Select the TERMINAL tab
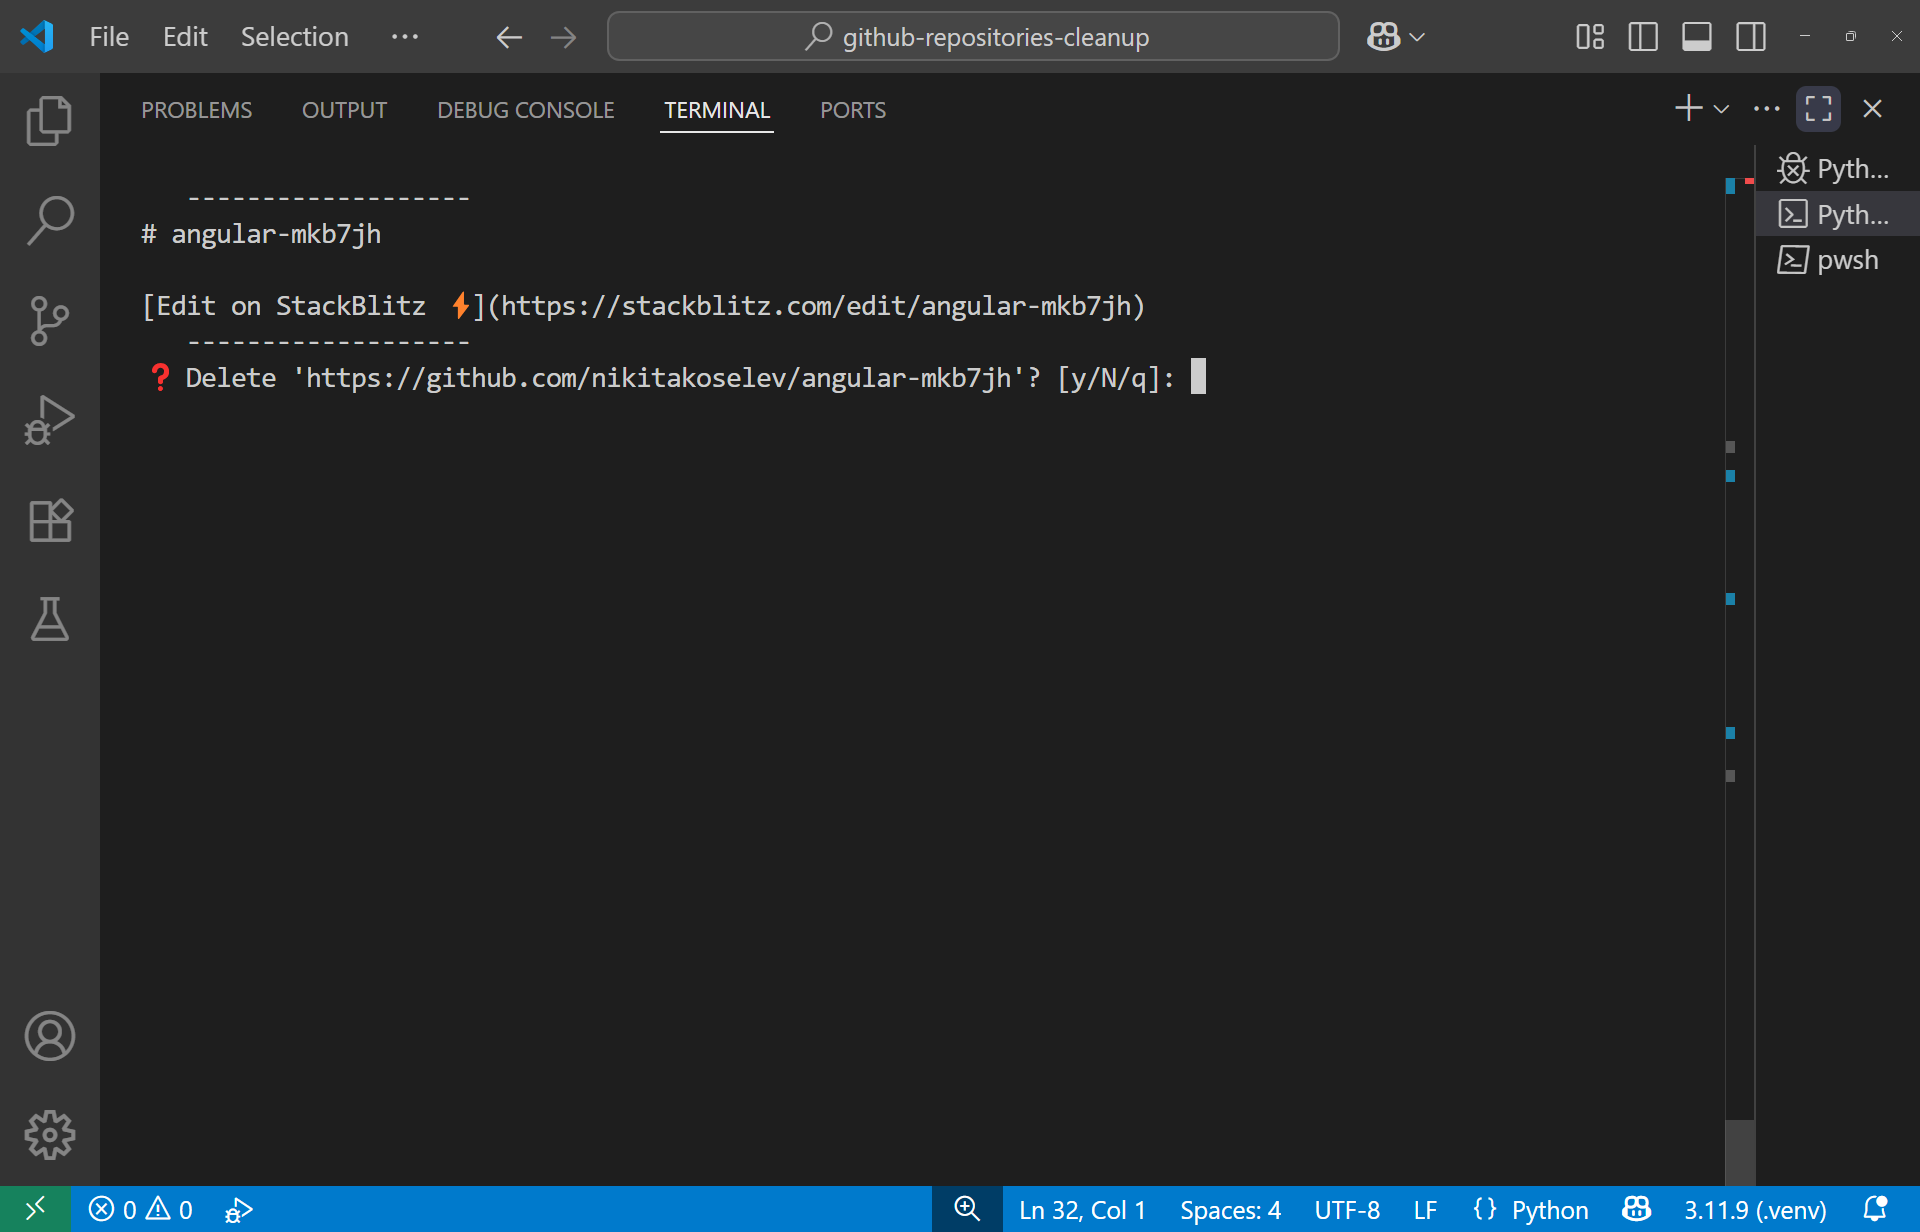This screenshot has height=1232, width=1920. pos(717,110)
